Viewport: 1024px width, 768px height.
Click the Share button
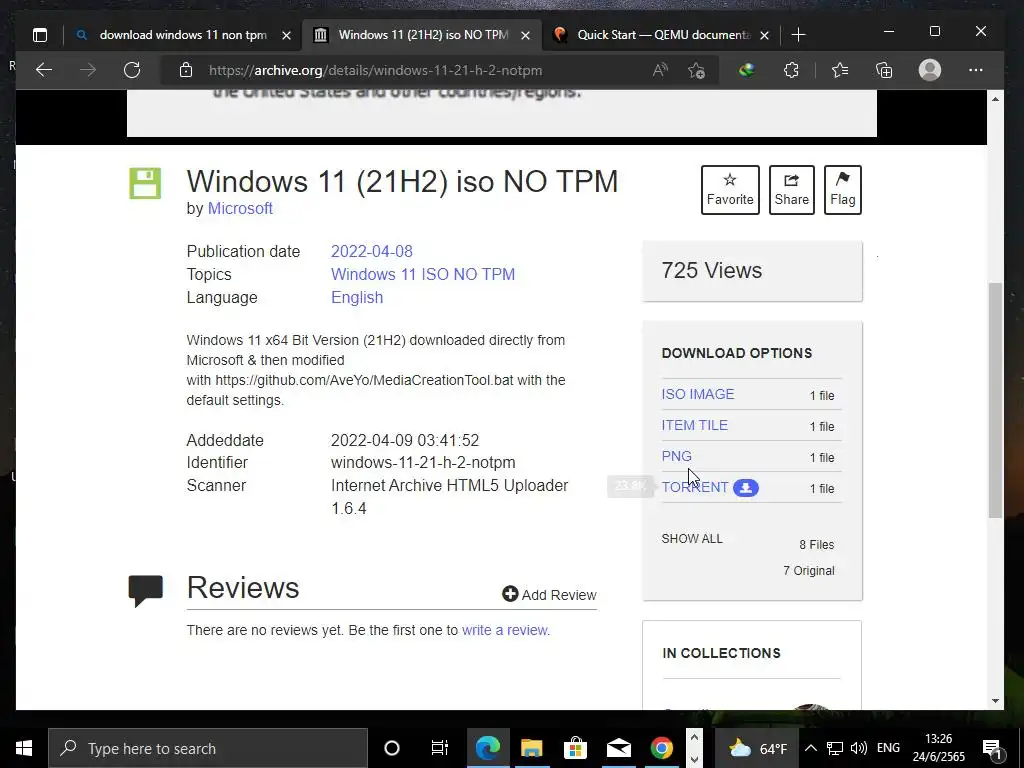[x=792, y=190]
